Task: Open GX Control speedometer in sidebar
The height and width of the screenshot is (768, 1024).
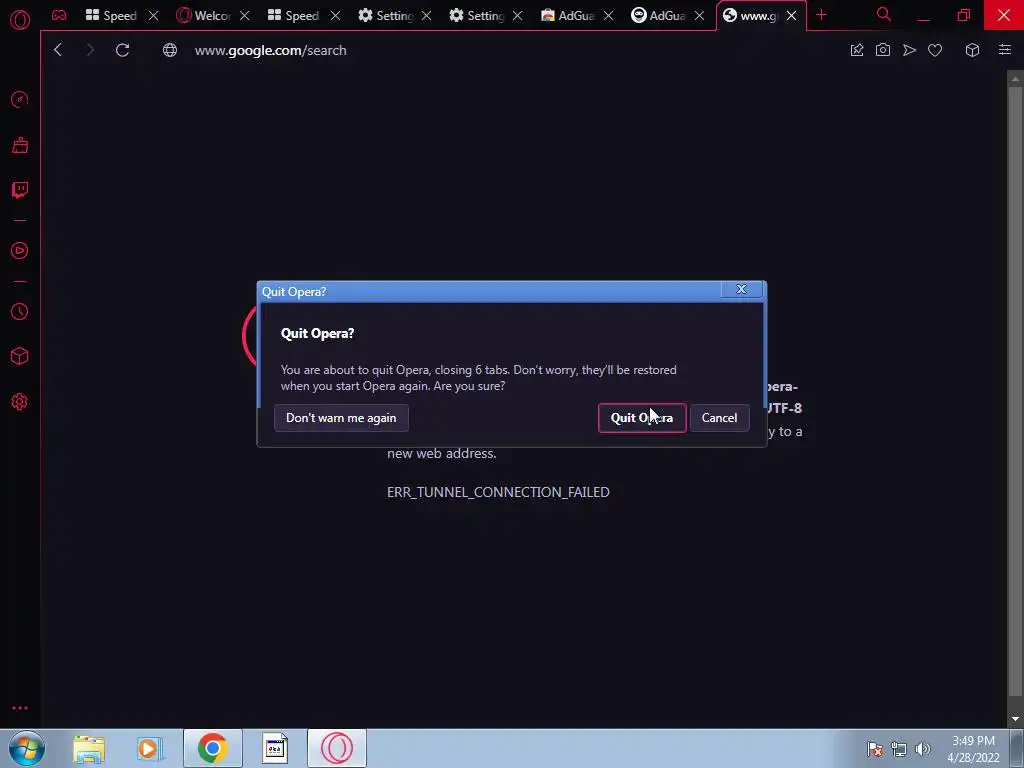Action: point(20,99)
